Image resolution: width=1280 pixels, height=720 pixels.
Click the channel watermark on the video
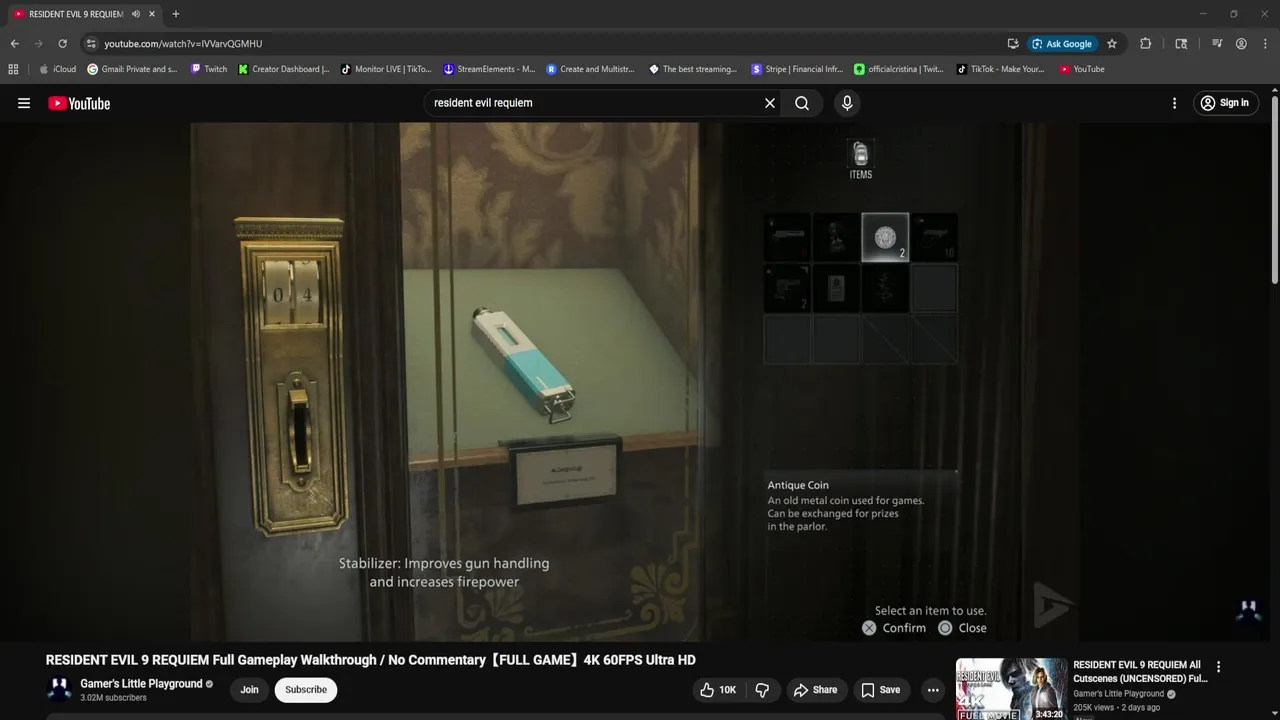click(1249, 610)
